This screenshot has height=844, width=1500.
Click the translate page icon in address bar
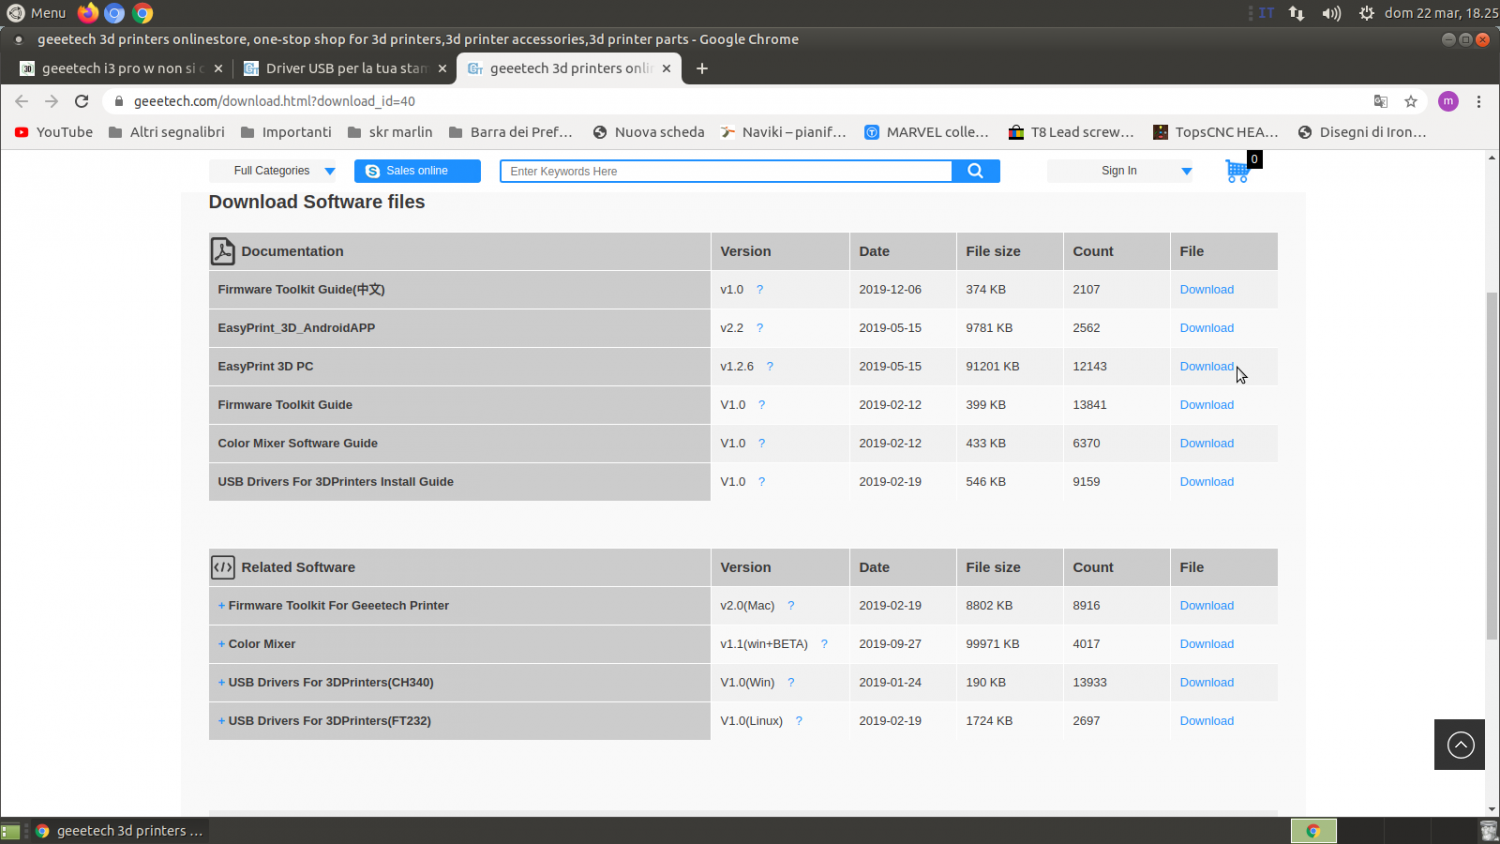1381,101
